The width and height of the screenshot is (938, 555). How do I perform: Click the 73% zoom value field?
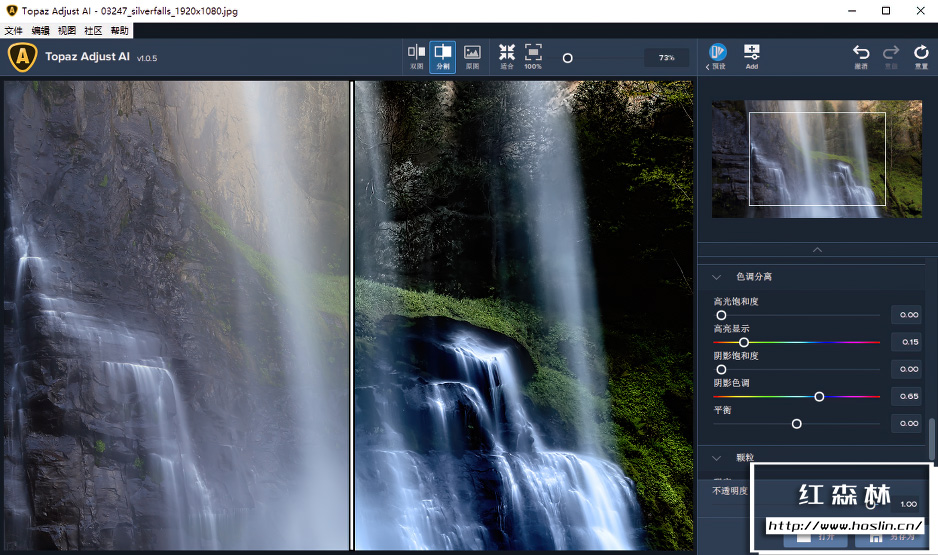(666, 58)
